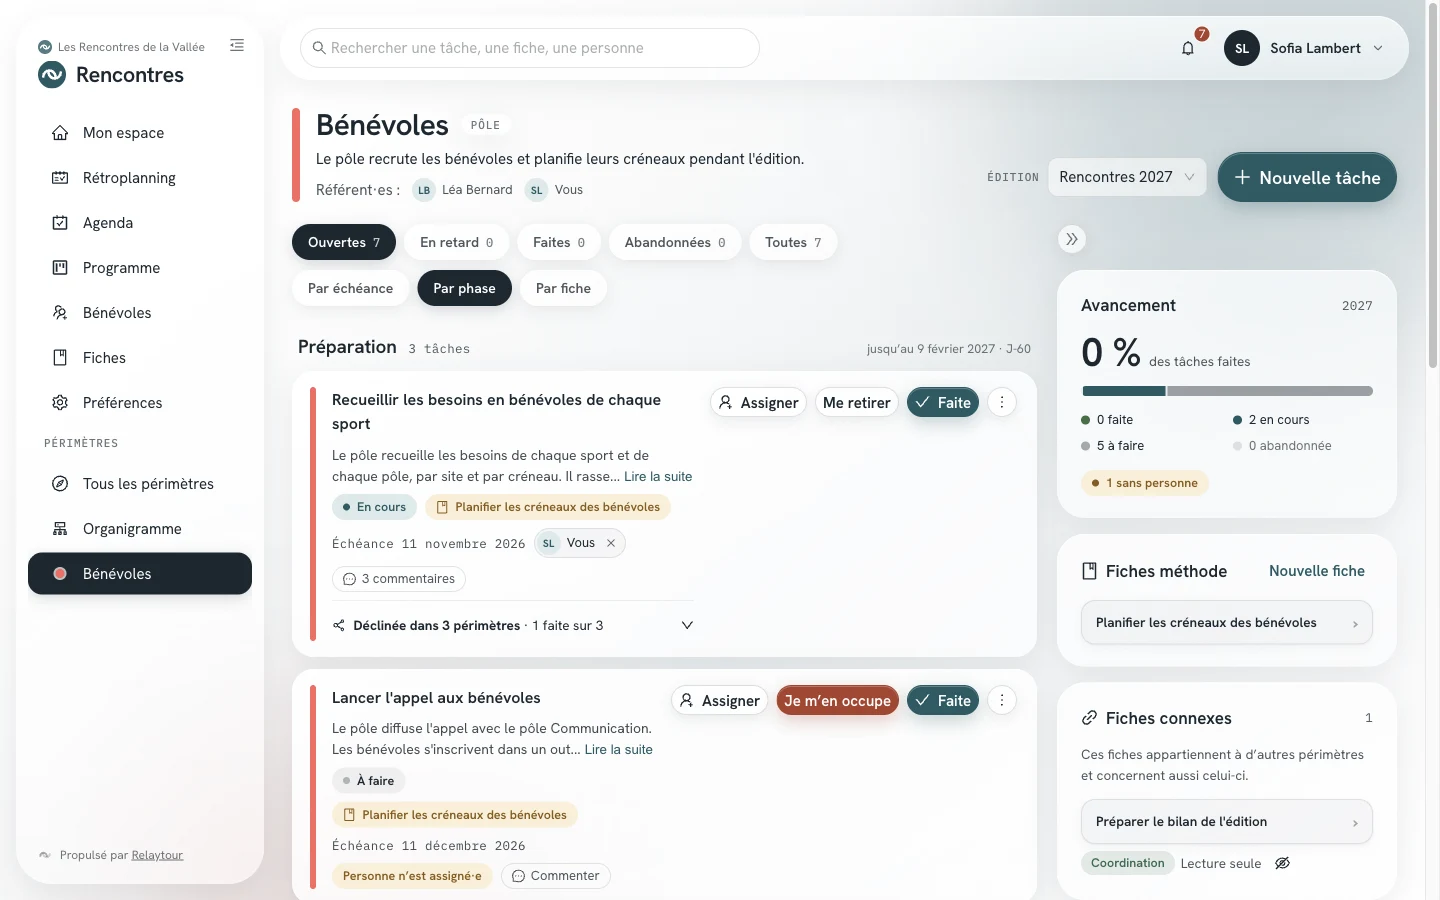Click the Préférences gear icon
This screenshot has width=1440, height=900.
(x=60, y=403)
